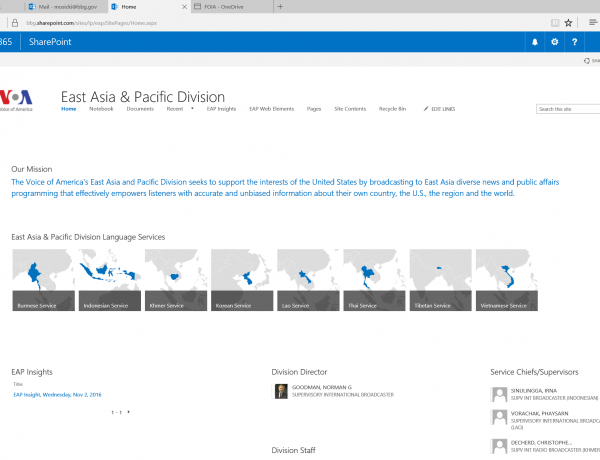Open VORACHAK, PHAYSARN profile link
The width and height of the screenshot is (600, 460).
coord(540,413)
